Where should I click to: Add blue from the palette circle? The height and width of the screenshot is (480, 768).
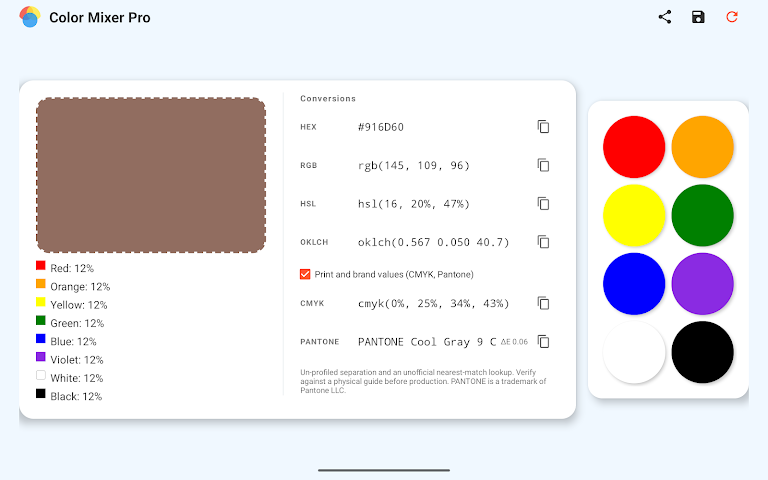pos(634,284)
